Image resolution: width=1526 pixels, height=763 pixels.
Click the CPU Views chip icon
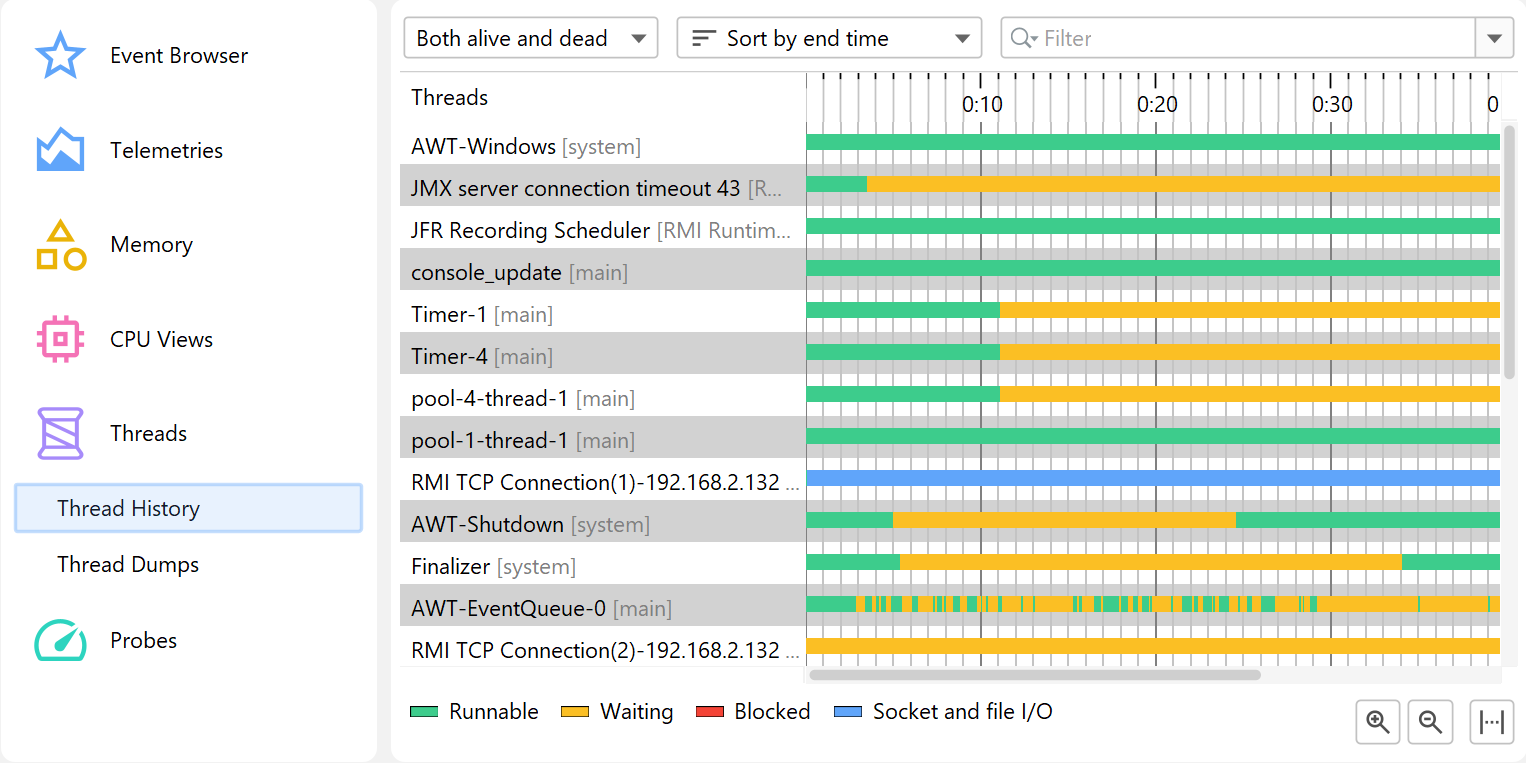(60, 339)
